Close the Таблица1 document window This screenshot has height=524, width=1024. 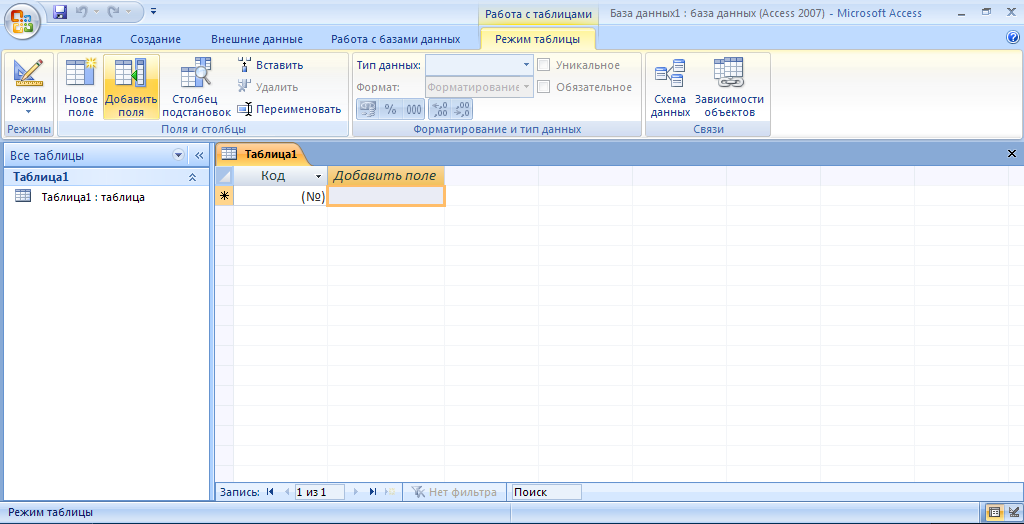click(x=1012, y=154)
